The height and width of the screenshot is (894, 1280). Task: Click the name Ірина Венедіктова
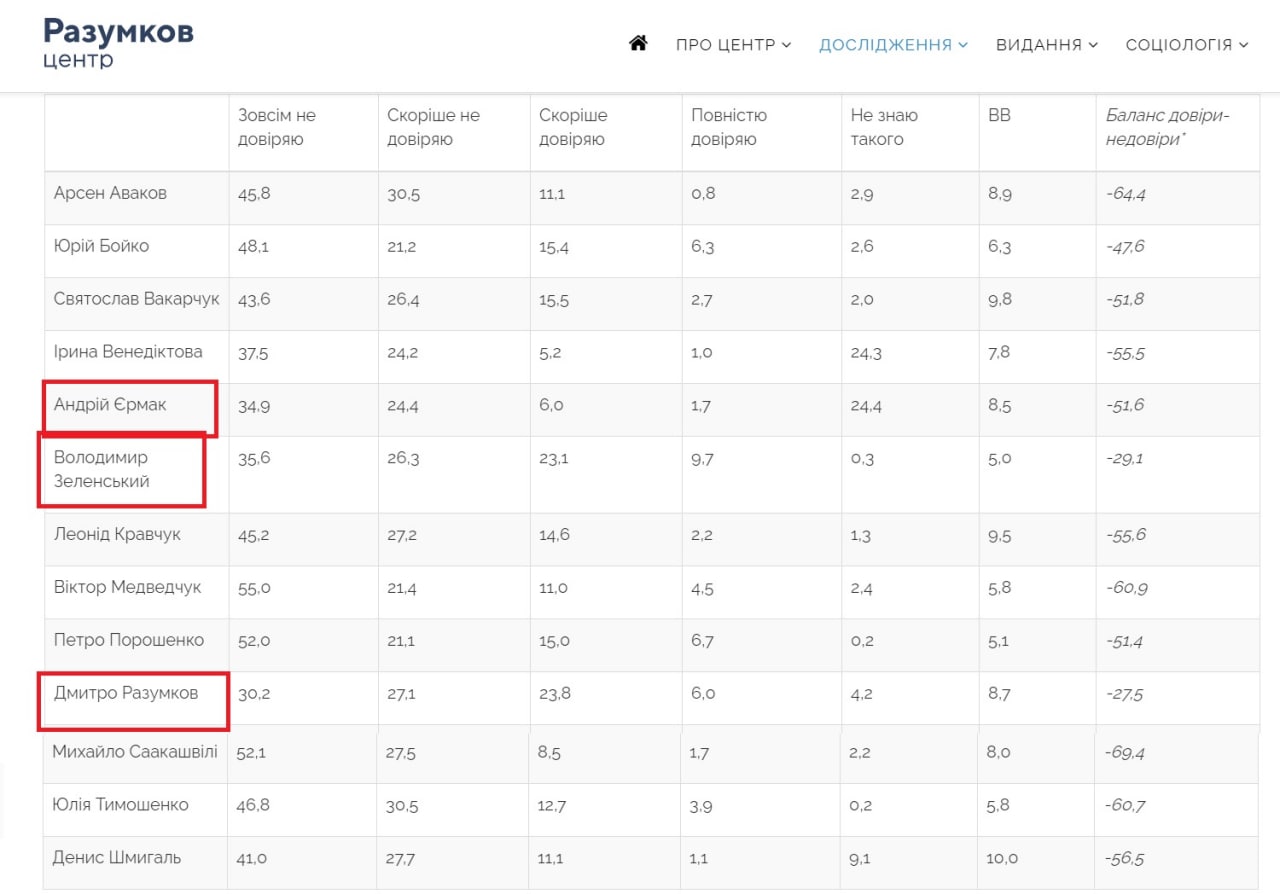(x=128, y=352)
